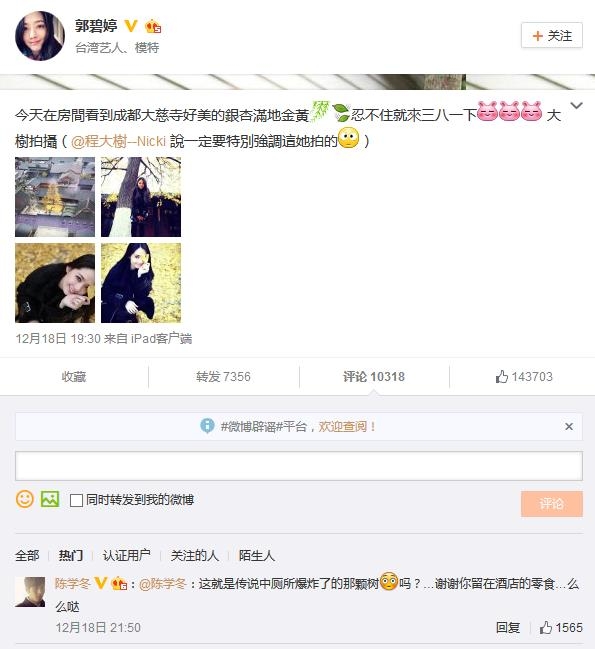The height and width of the screenshot is (649, 595).
Task: Click the membership crown badge beside 郭碧婷
Action: pyautogui.click(x=153, y=26)
